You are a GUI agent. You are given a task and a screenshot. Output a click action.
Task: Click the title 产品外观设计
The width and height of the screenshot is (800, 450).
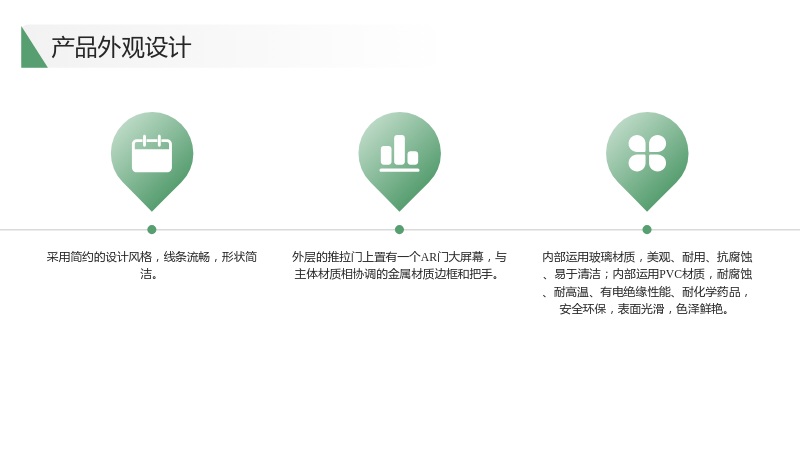click(x=121, y=47)
